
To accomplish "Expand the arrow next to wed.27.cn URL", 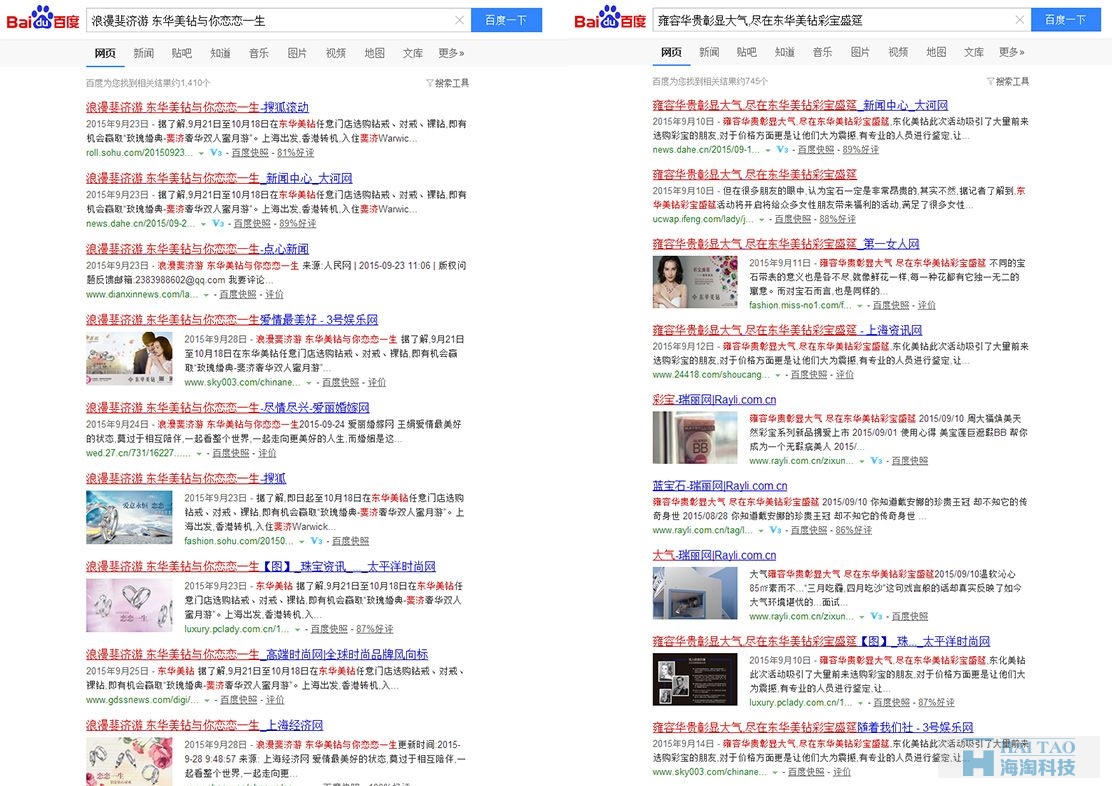I will point(199,454).
